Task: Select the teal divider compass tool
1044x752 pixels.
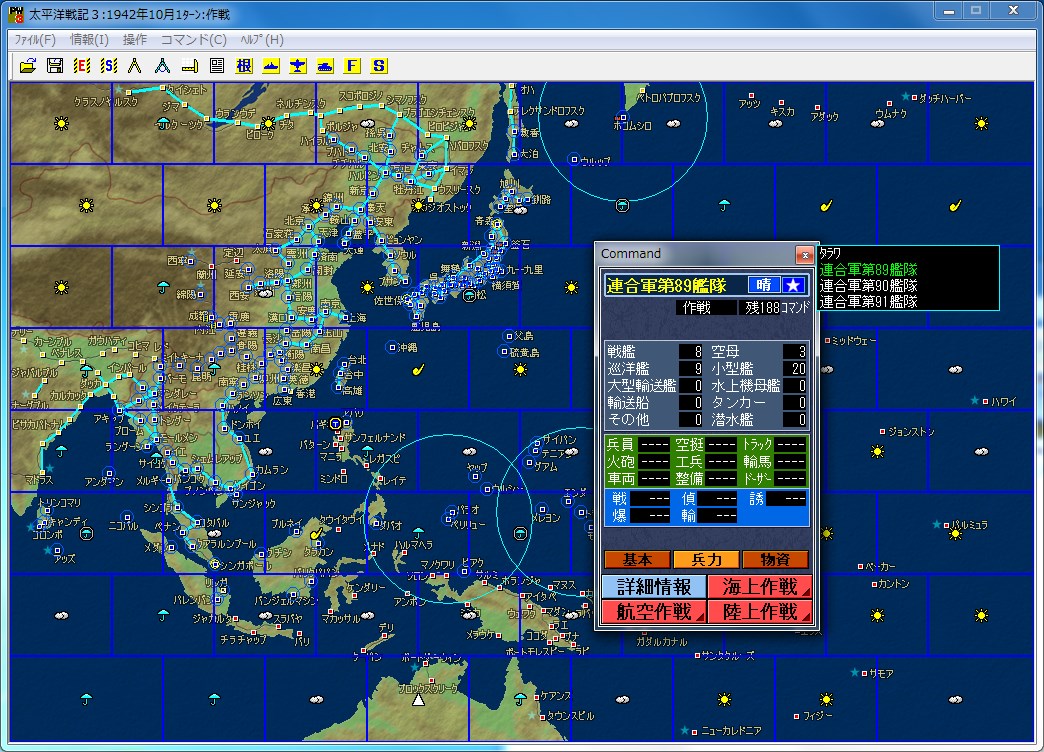Action: click(x=162, y=65)
